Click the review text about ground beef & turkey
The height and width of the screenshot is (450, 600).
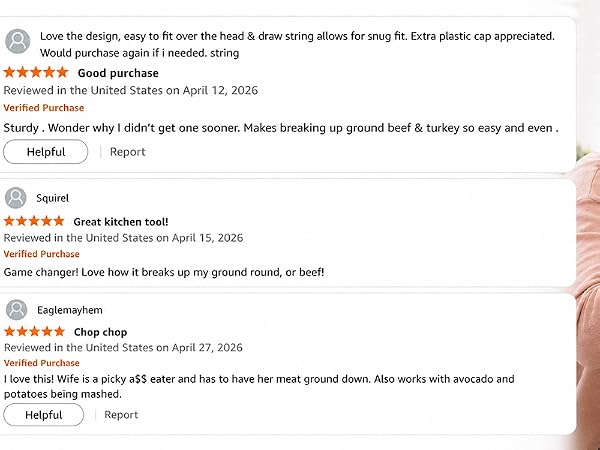281,128
